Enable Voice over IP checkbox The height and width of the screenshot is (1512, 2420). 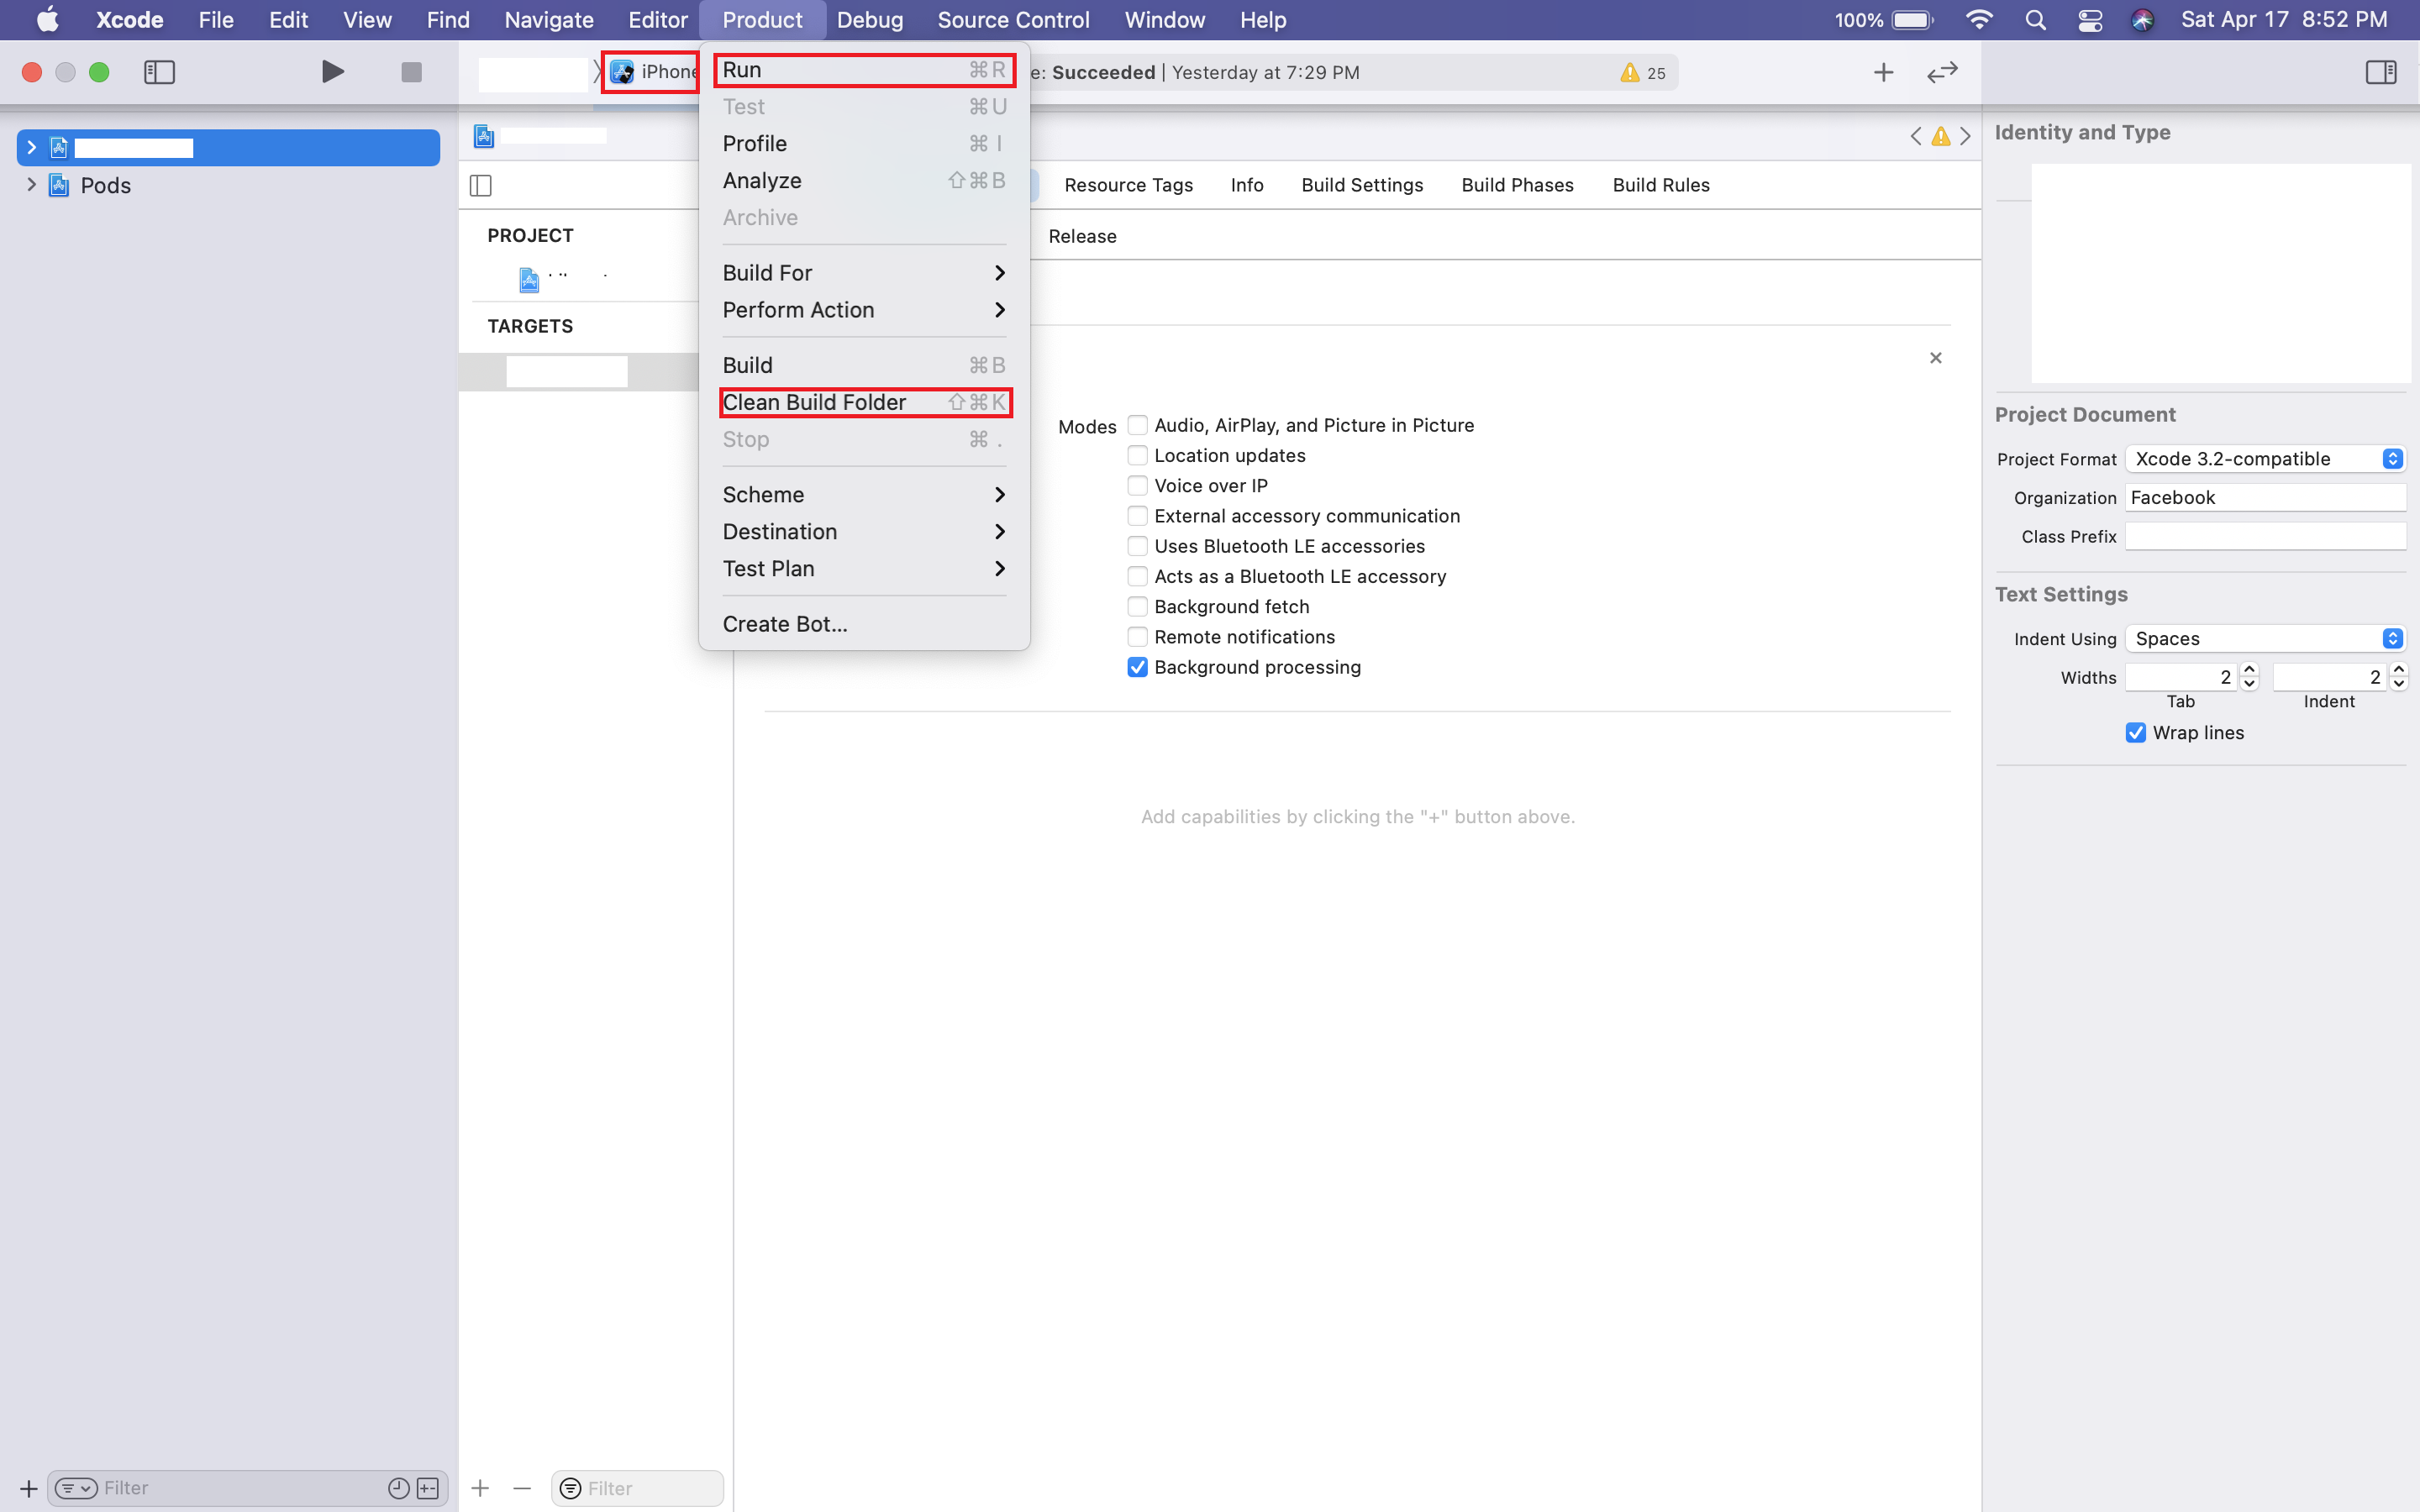coord(1137,485)
